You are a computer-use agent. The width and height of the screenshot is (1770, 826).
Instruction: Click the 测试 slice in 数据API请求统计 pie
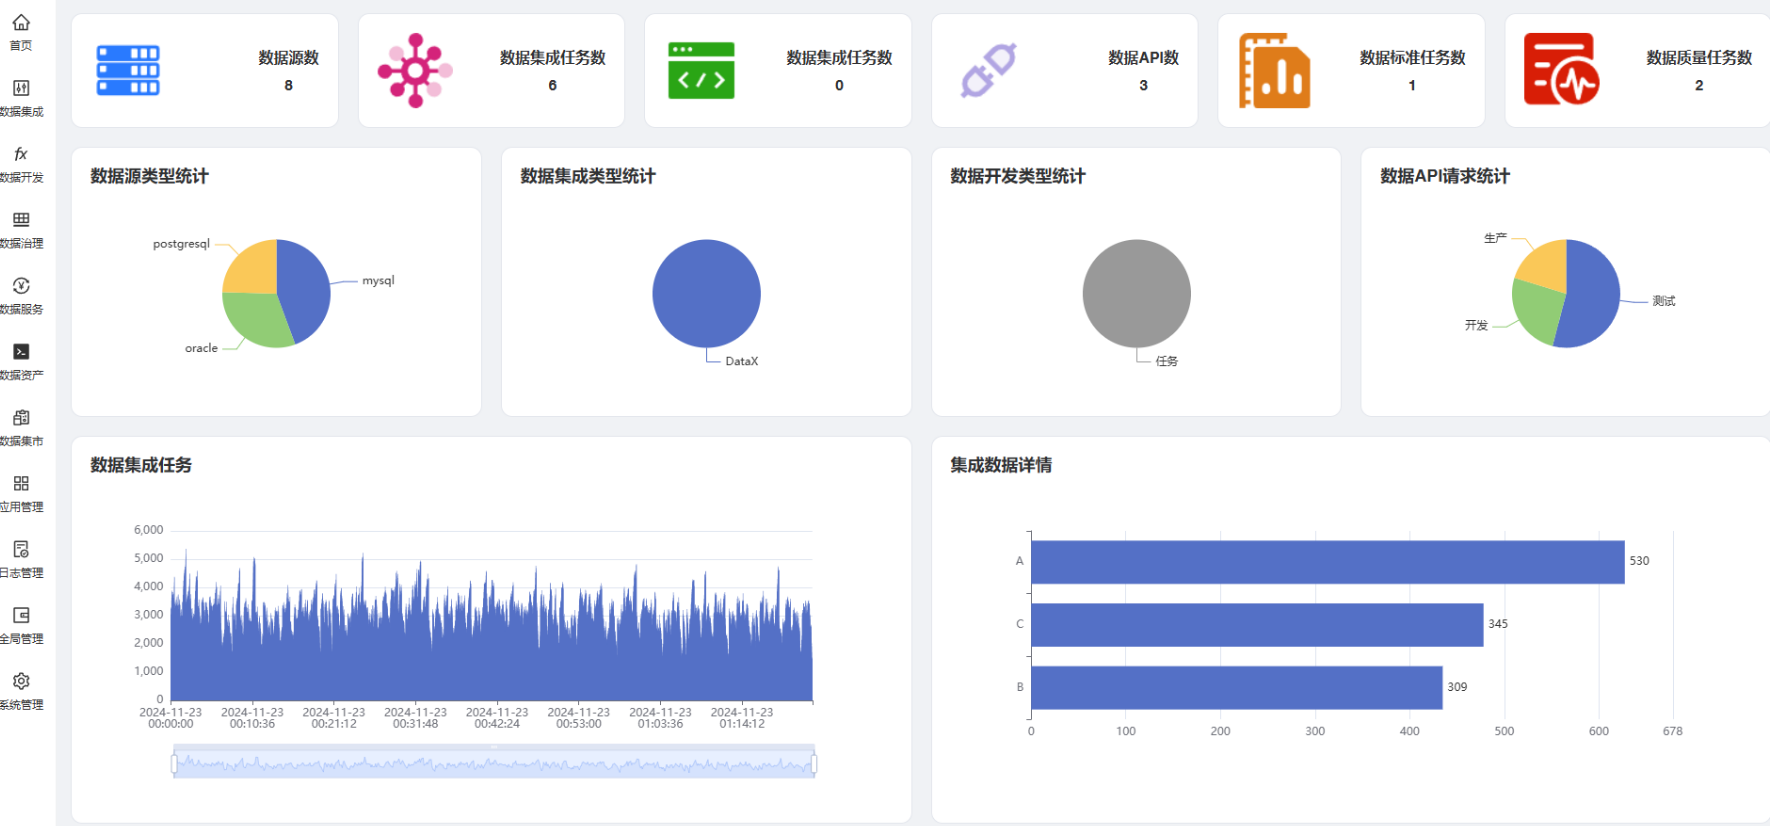pyautogui.click(x=1592, y=300)
